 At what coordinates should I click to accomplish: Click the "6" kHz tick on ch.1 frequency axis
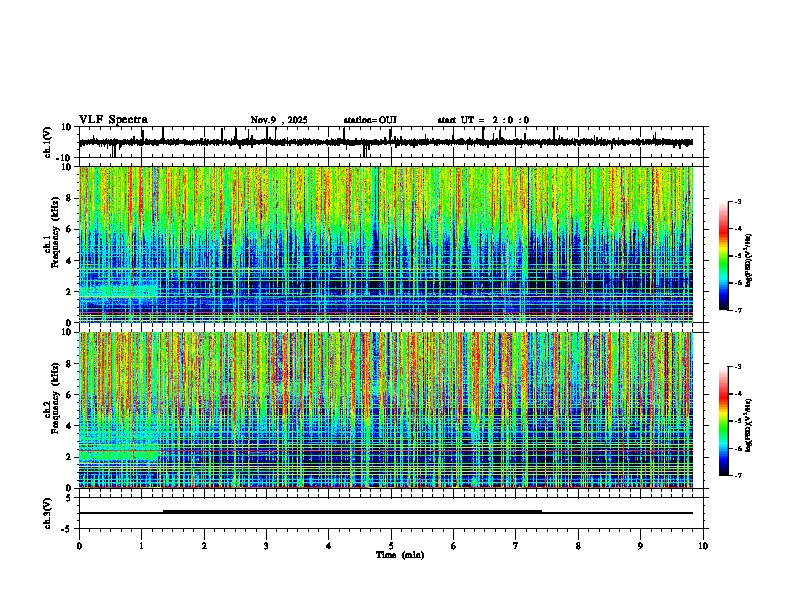click(69, 229)
